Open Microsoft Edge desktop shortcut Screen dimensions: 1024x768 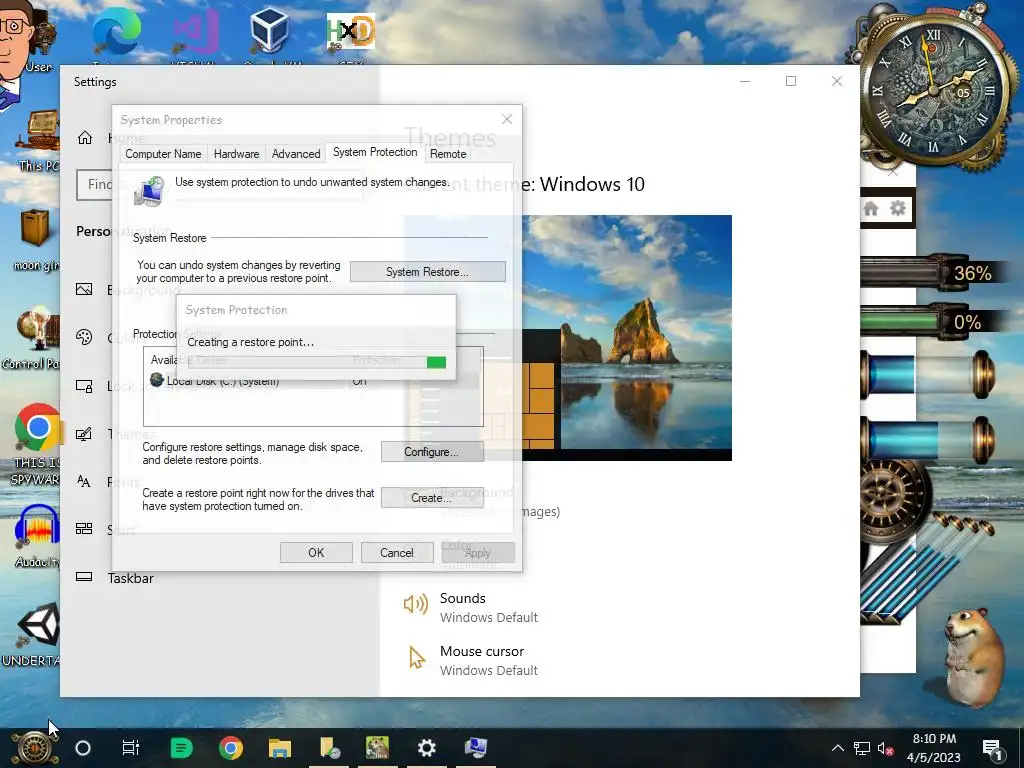click(x=116, y=33)
